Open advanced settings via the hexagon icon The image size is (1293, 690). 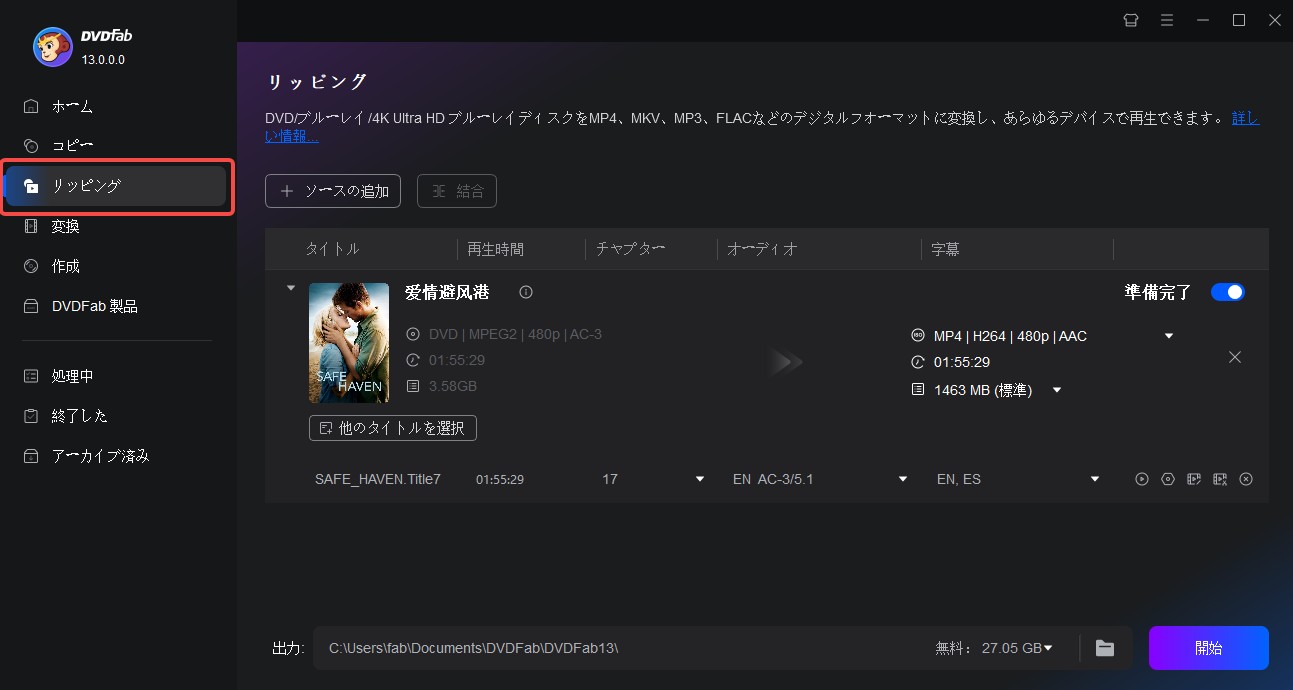click(1167, 479)
